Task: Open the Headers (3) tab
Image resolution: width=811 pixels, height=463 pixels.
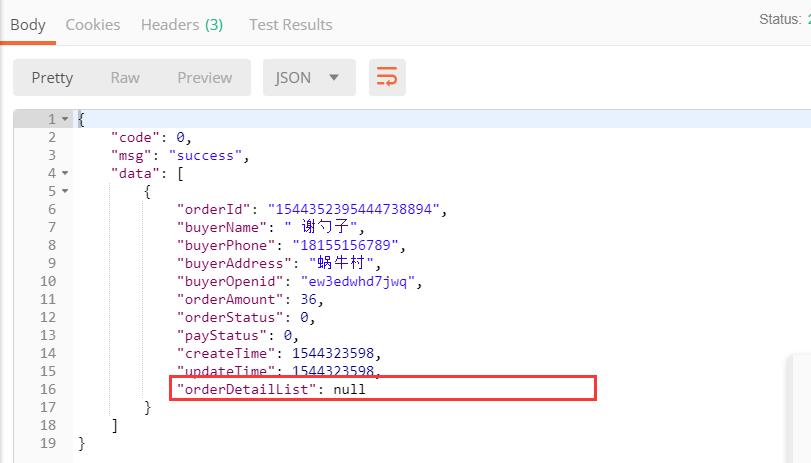Action: 182,25
